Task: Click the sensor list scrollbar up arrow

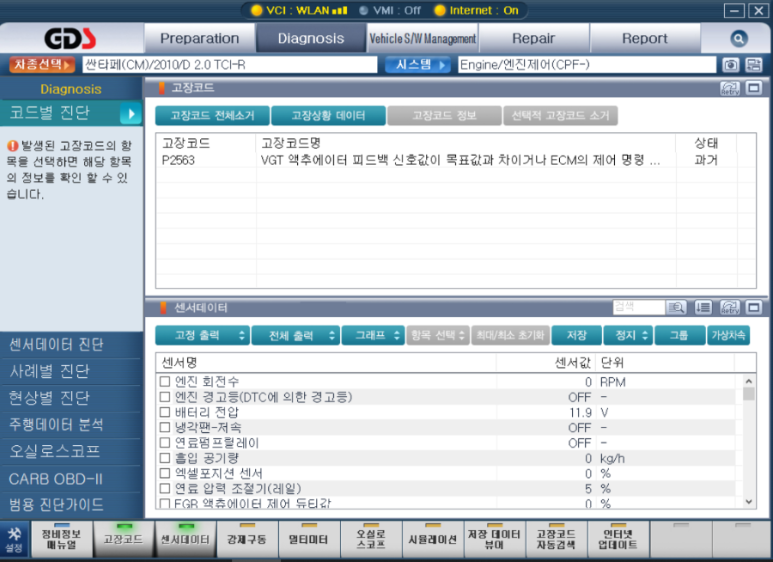Action: tap(749, 381)
